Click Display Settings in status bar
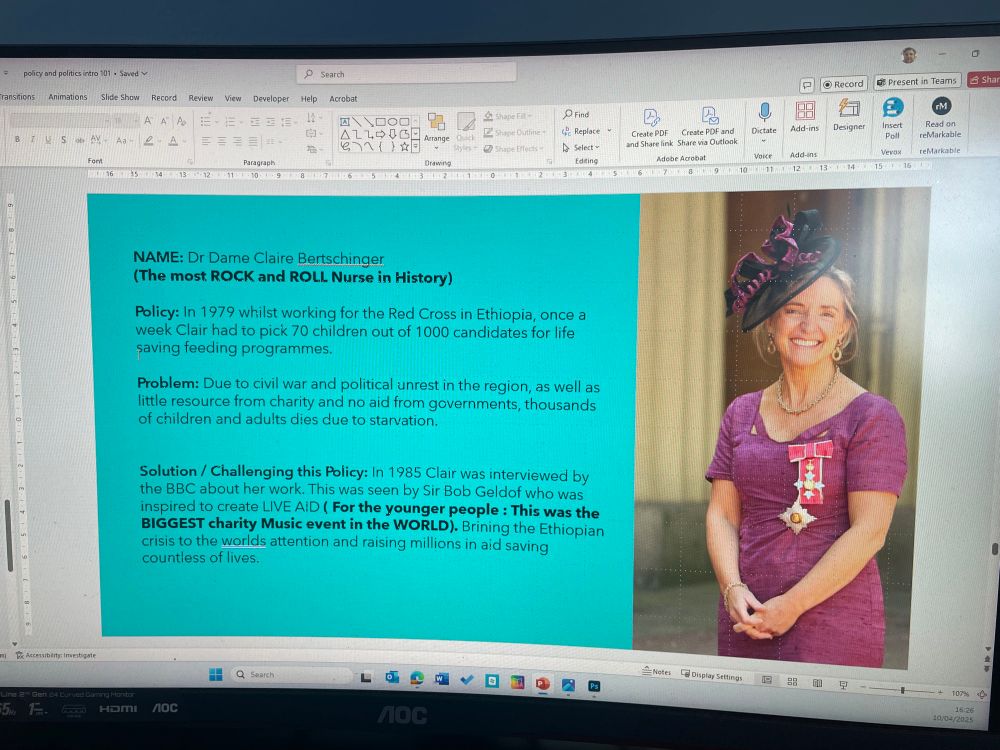The height and width of the screenshot is (750, 1000). 712,675
